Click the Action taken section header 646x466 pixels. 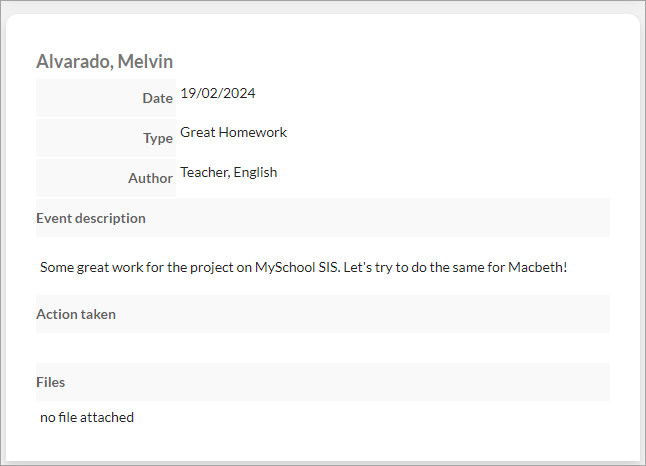pyautogui.click(x=323, y=314)
